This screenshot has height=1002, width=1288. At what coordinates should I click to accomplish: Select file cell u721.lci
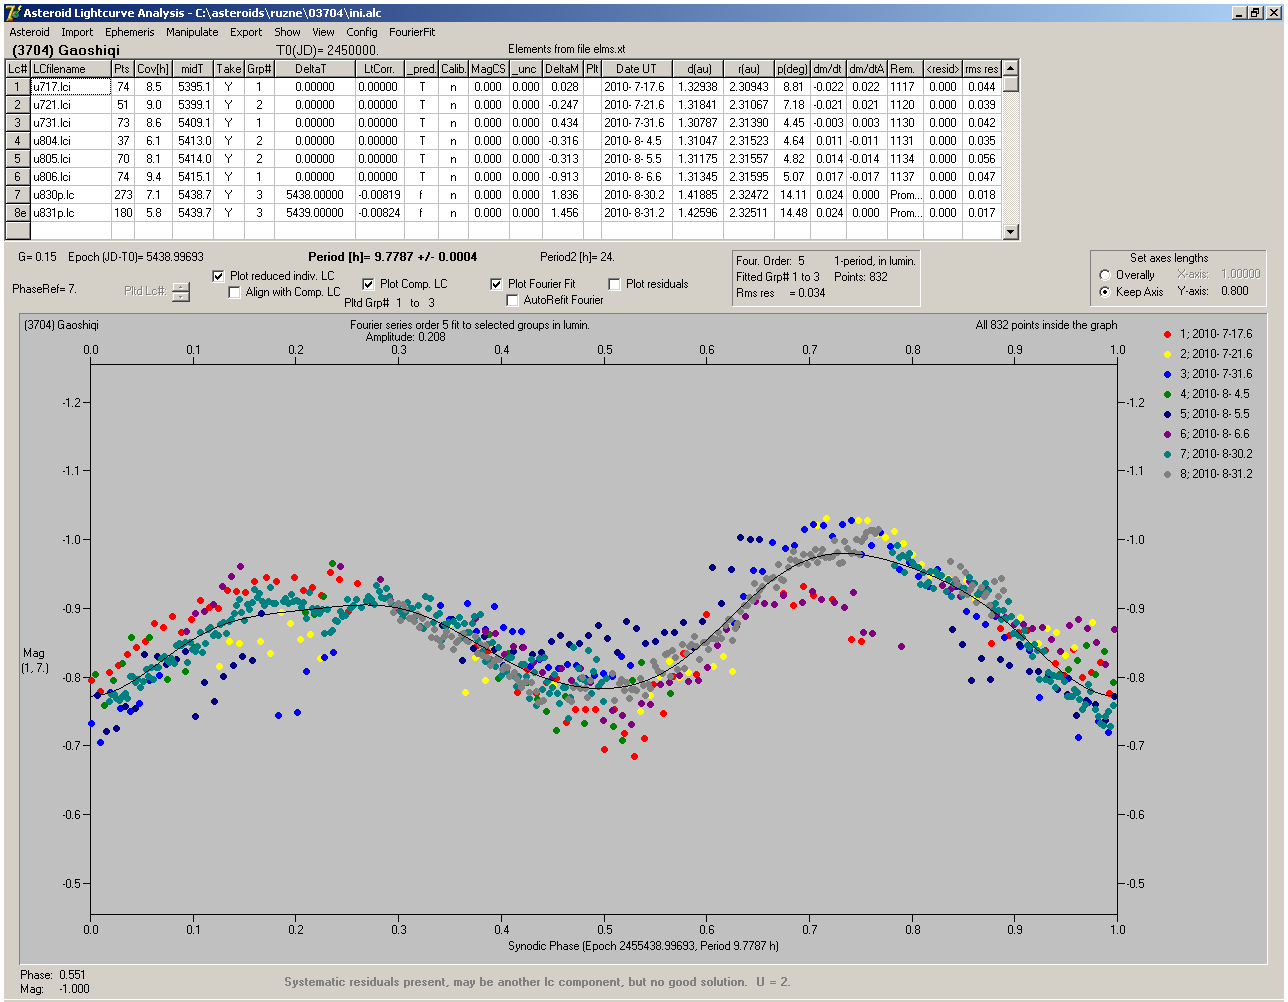click(71, 105)
